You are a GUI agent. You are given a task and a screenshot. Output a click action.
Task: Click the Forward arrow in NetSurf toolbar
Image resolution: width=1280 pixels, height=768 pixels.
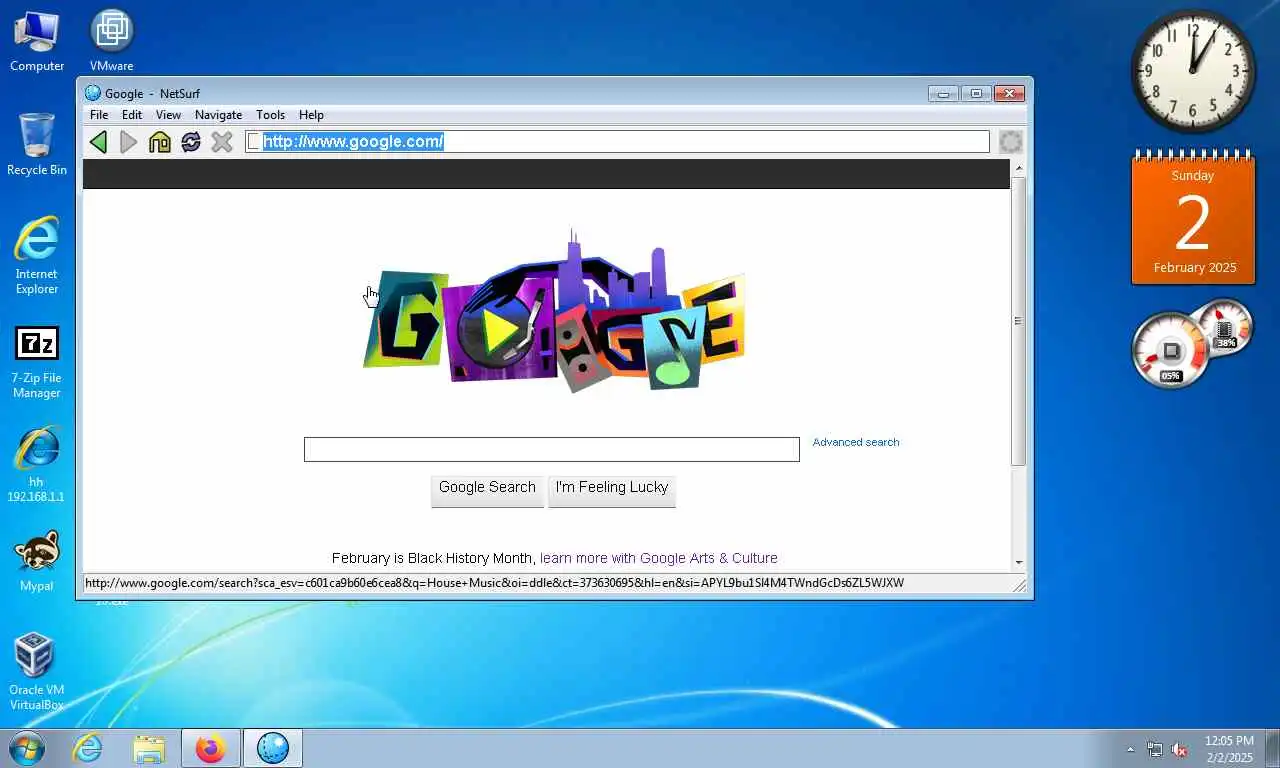[x=129, y=142]
